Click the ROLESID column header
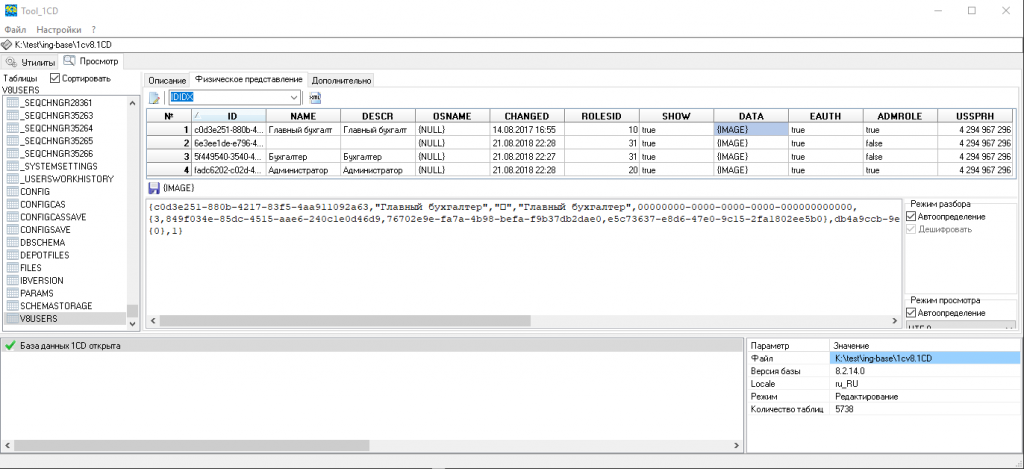The height and width of the screenshot is (469, 1024). click(601, 116)
